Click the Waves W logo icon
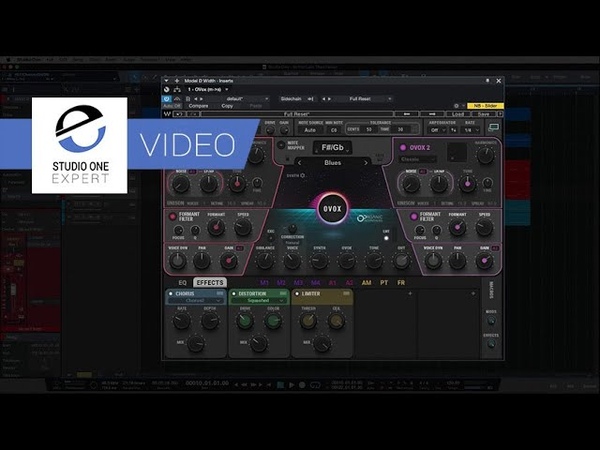The width and height of the screenshot is (600, 450). 167,114
